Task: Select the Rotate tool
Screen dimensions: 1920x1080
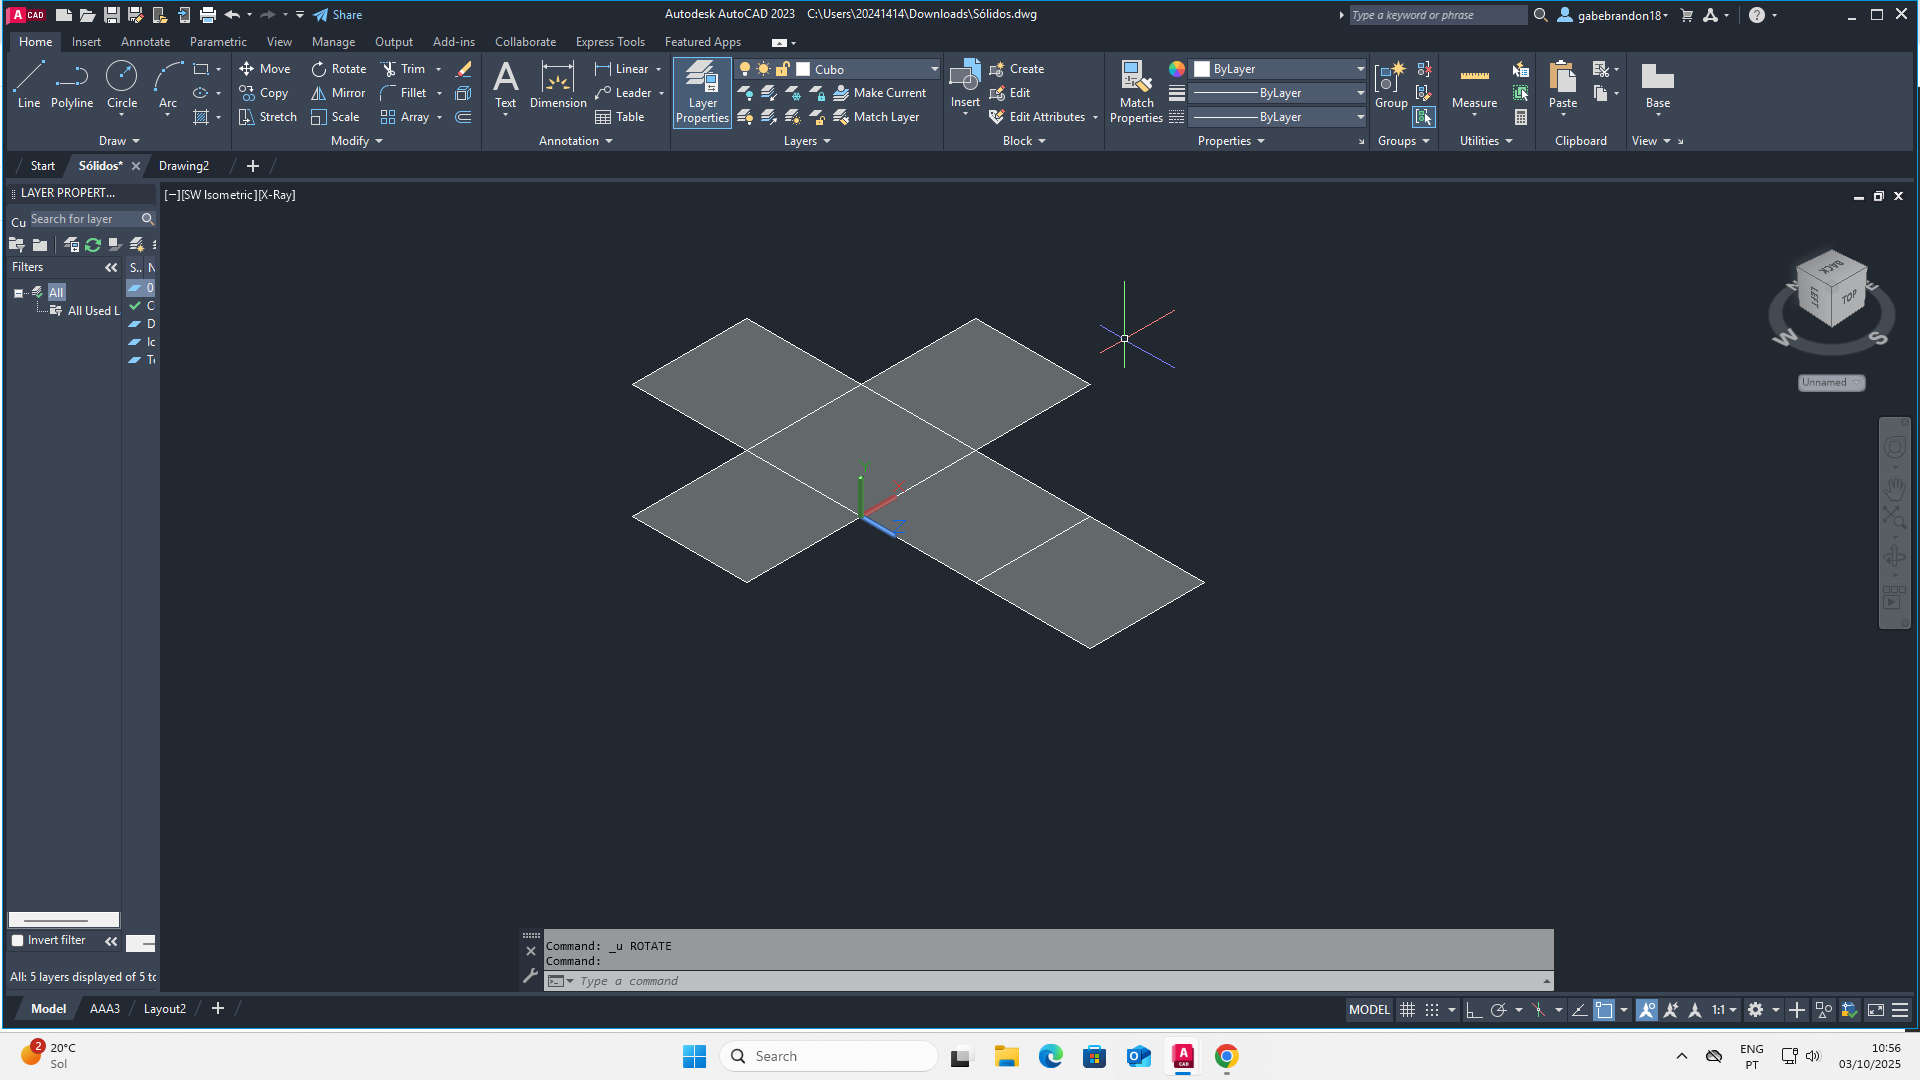Action: tap(339, 68)
